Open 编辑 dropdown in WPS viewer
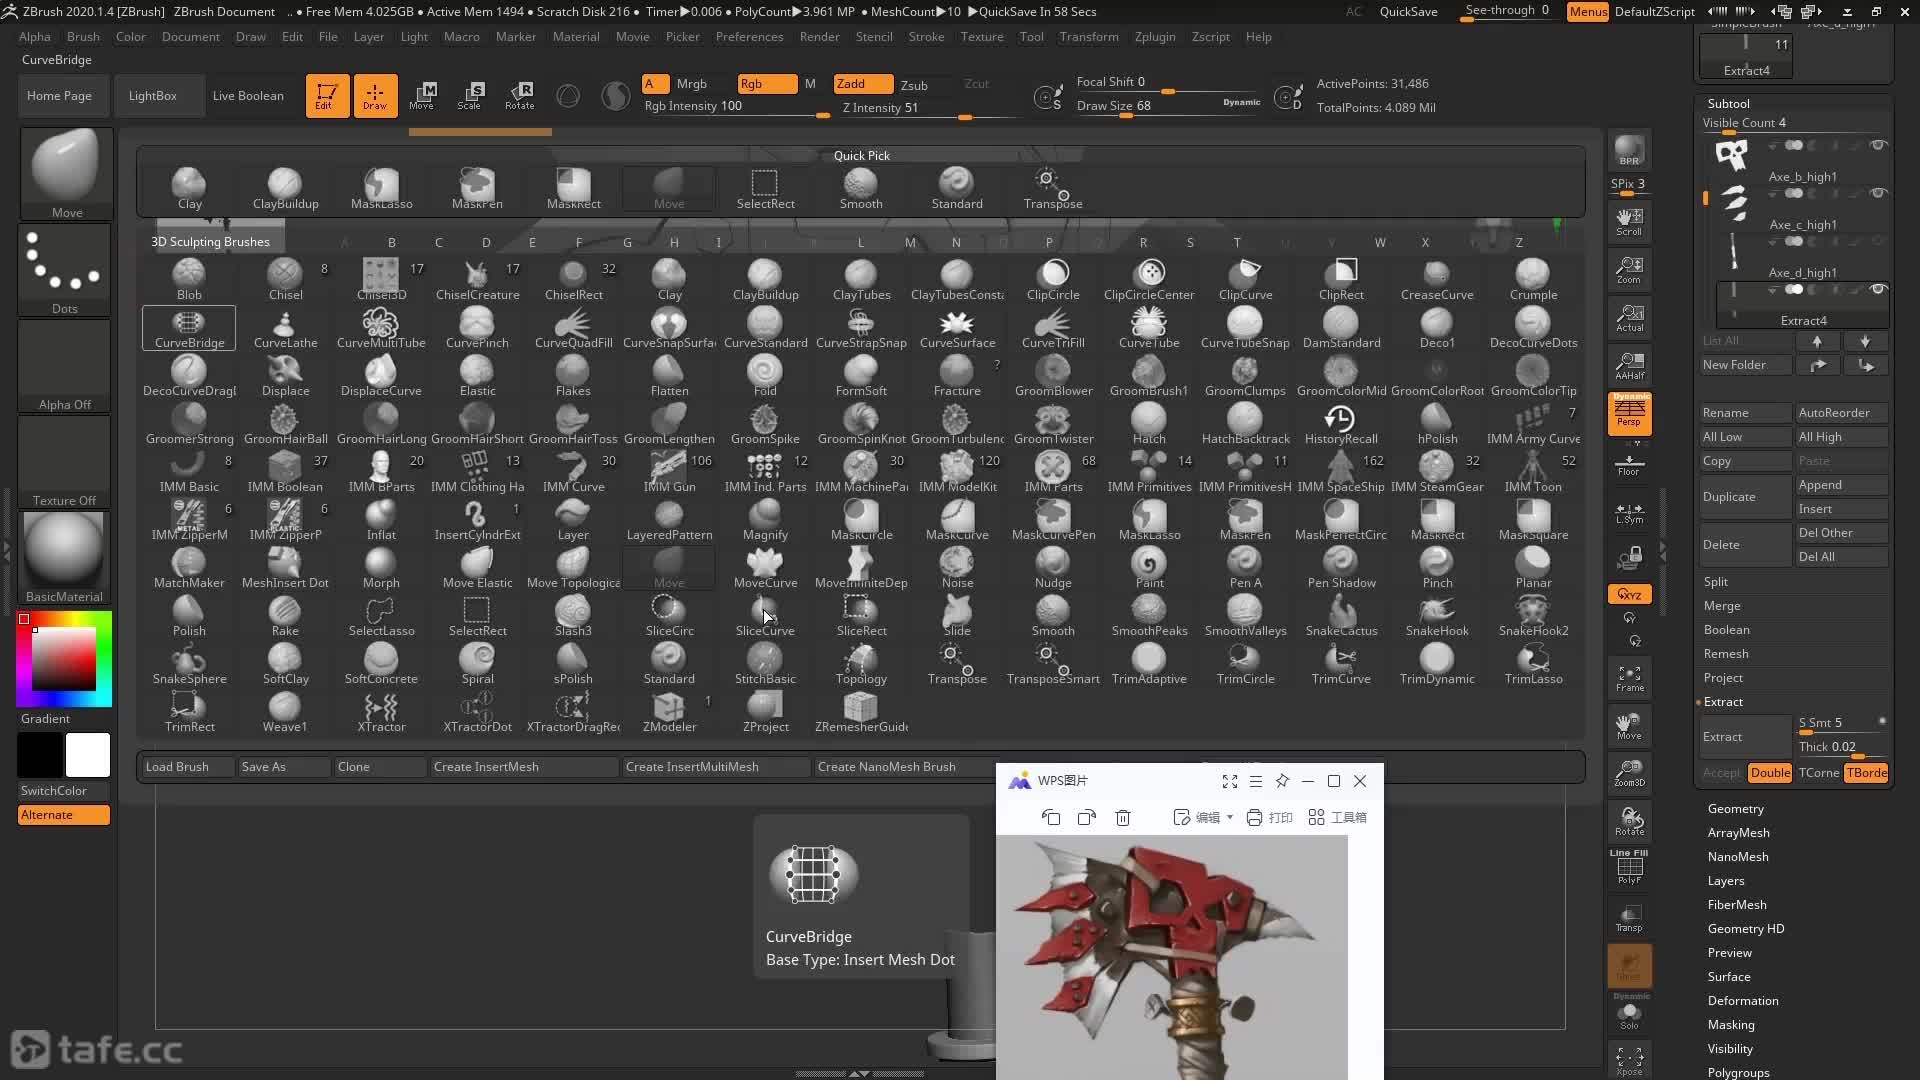This screenshot has width=1920, height=1080. pos(1203,817)
